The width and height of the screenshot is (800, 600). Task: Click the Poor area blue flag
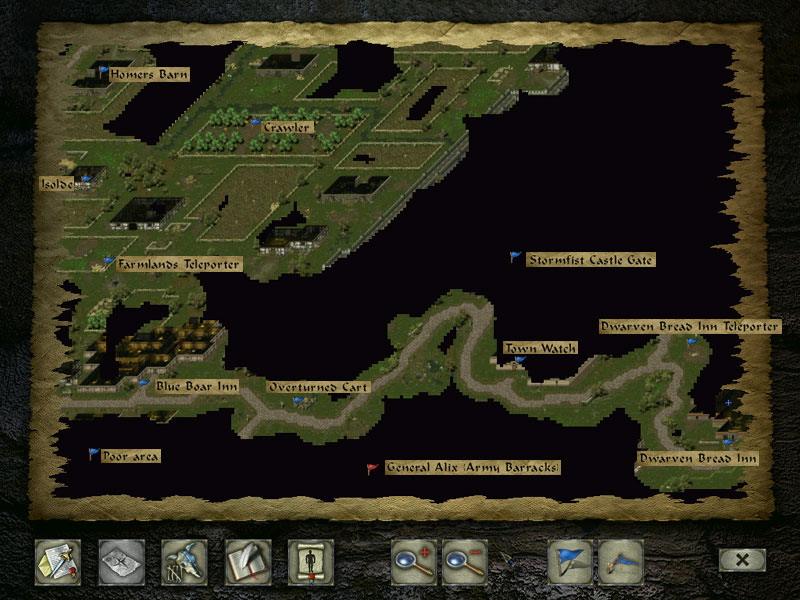(x=93, y=454)
